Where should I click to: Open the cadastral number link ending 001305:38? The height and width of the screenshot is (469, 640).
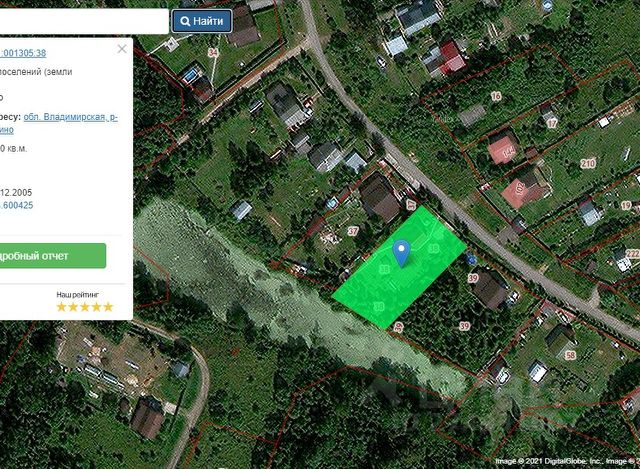(23, 53)
